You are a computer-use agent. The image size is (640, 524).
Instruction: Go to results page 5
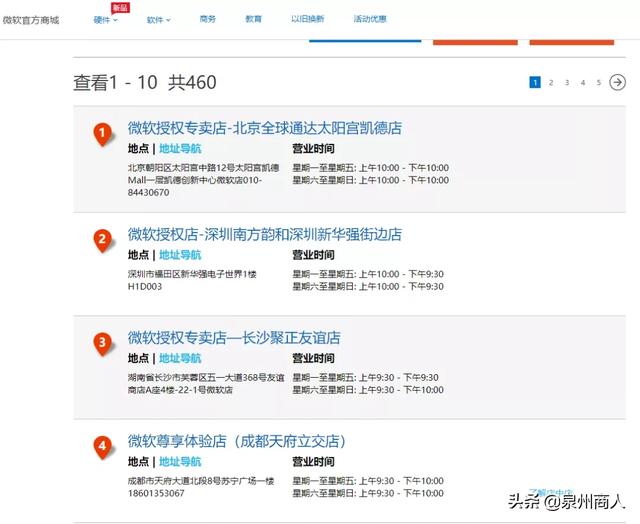pos(599,82)
